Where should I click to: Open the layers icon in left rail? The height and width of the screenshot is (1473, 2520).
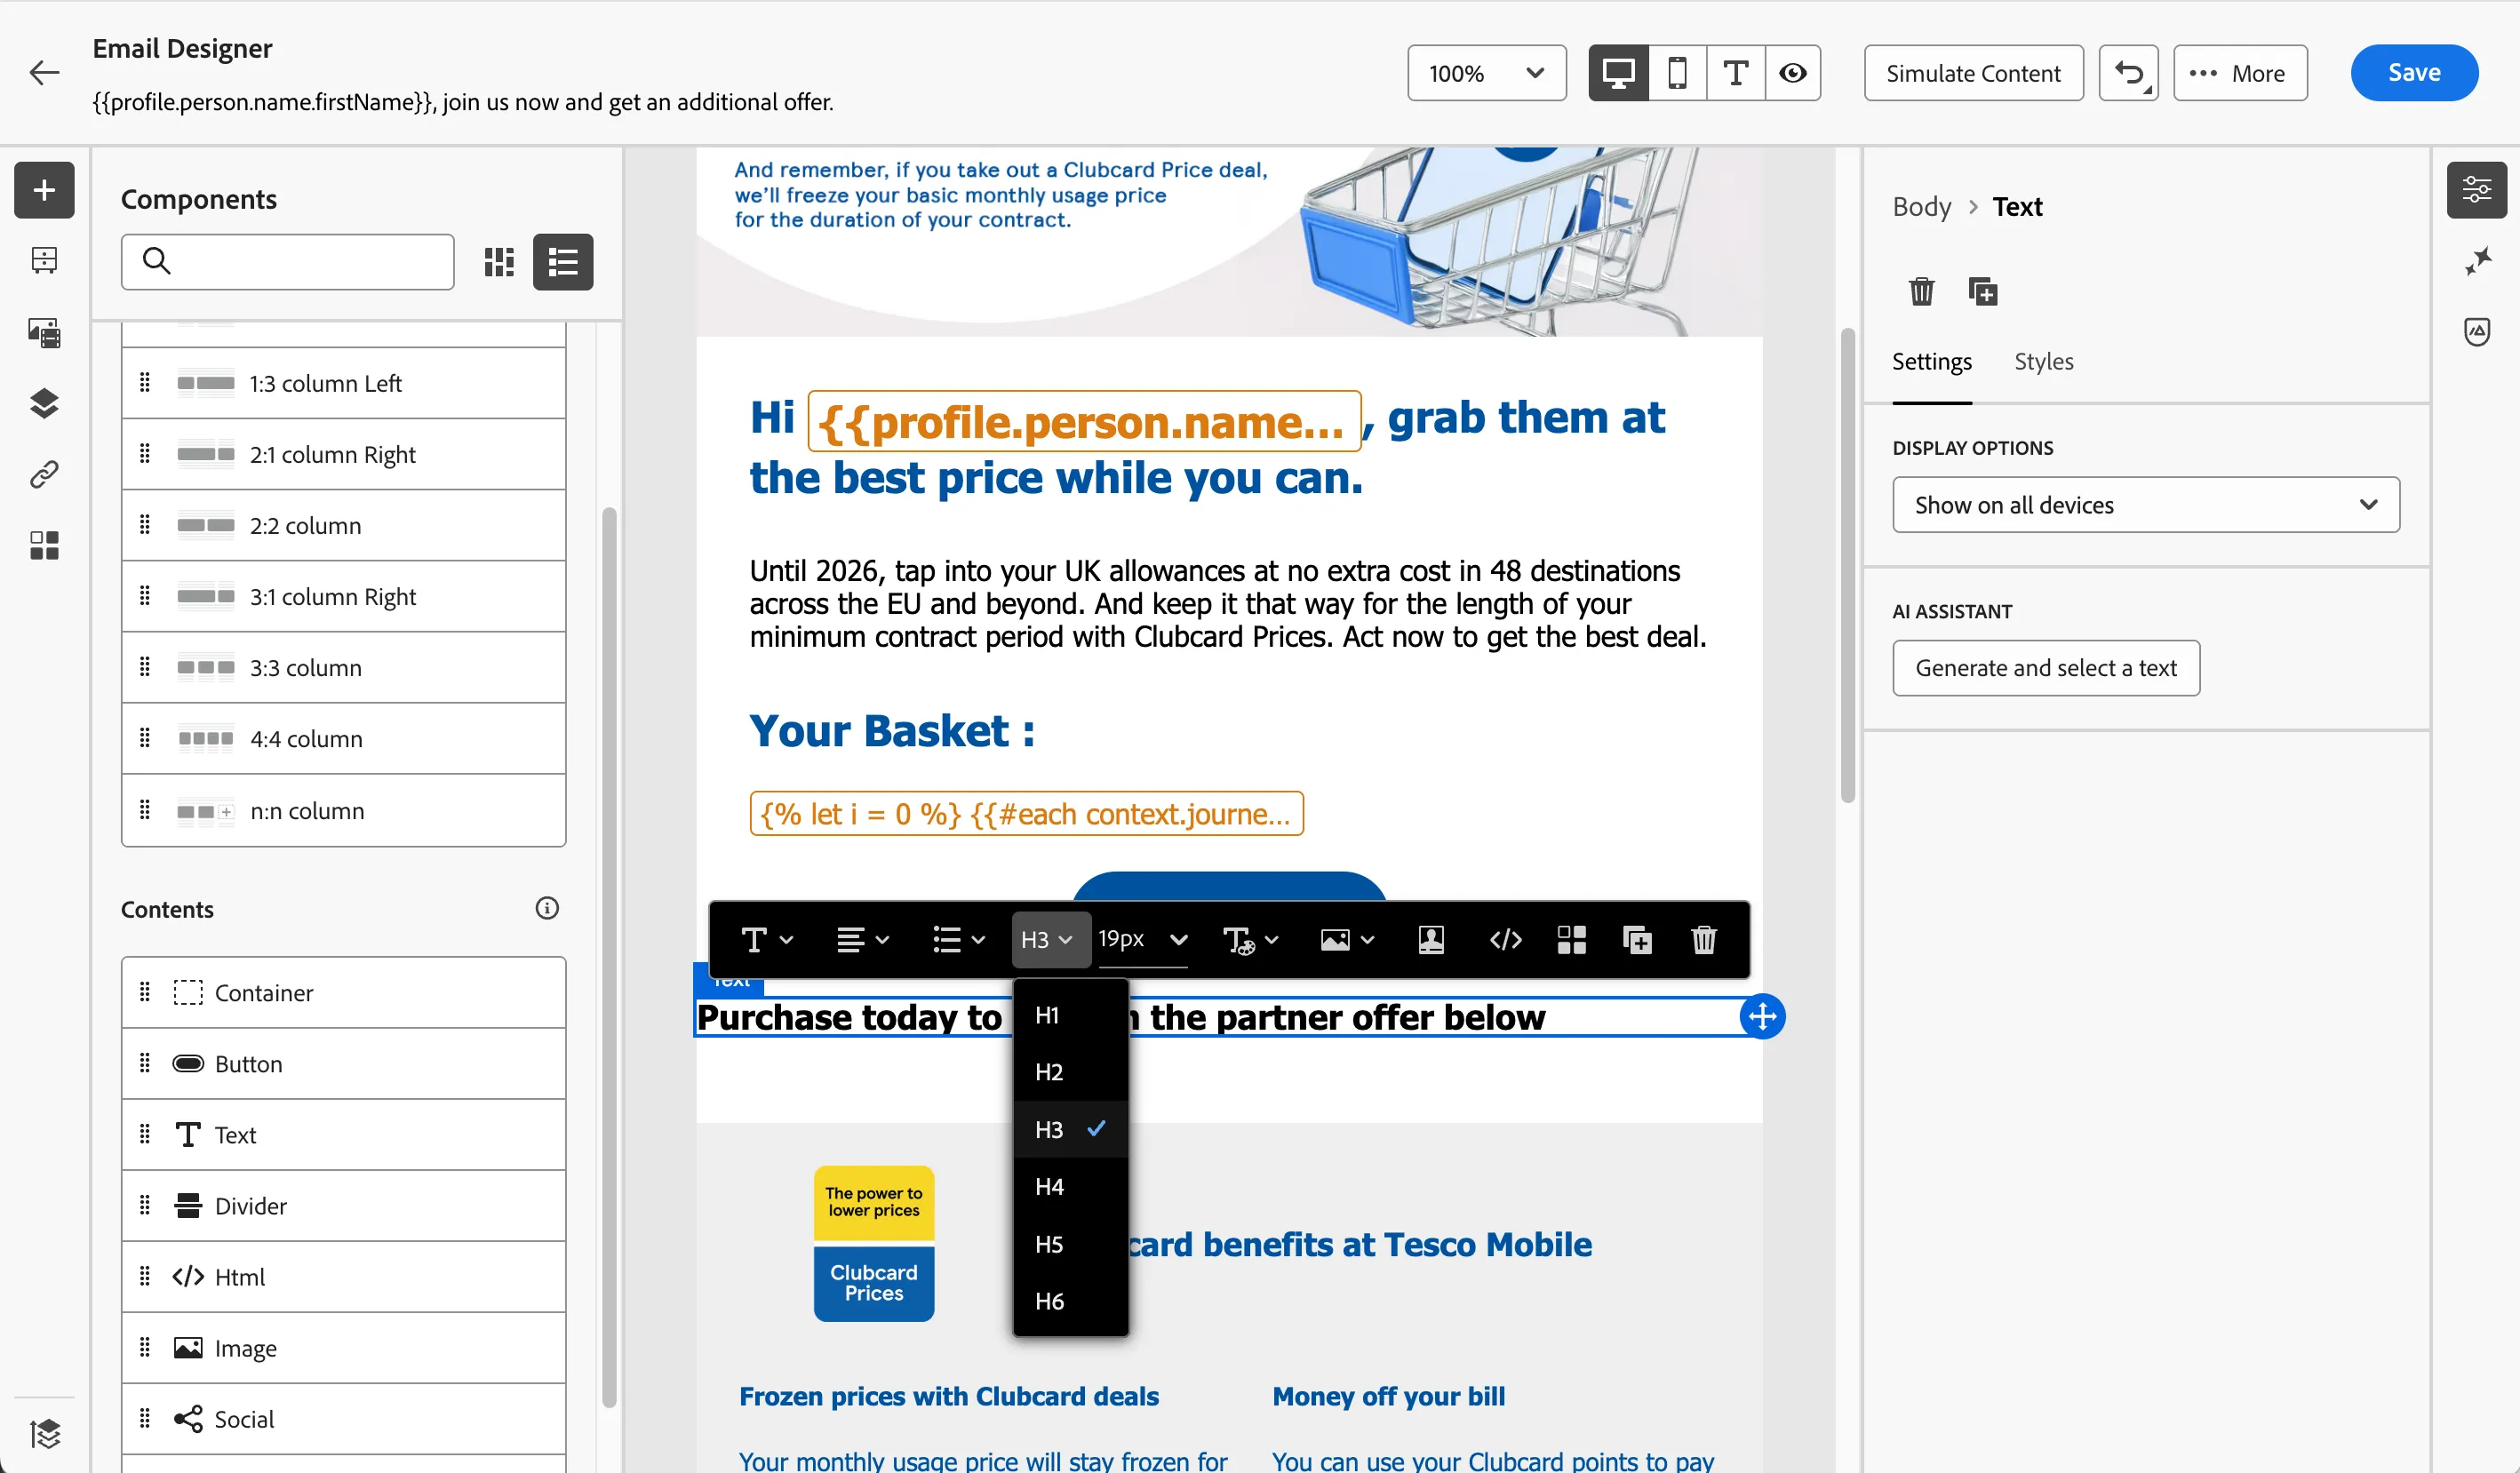point(44,403)
